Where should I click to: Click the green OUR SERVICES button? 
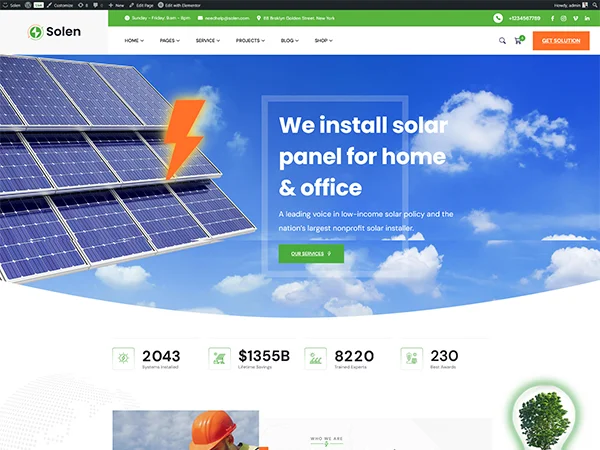(311, 254)
